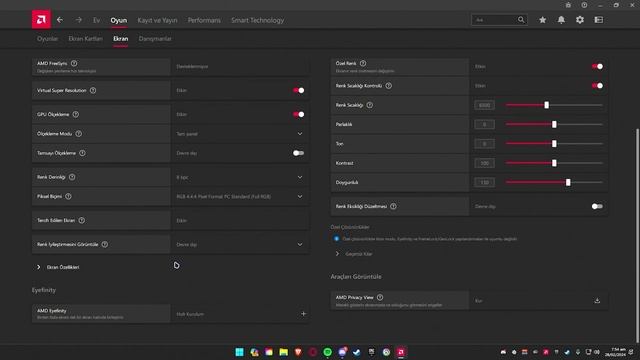This screenshot has width=640, height=360.
Task: Switch to Oyun tab
Action: coord(119,20)
